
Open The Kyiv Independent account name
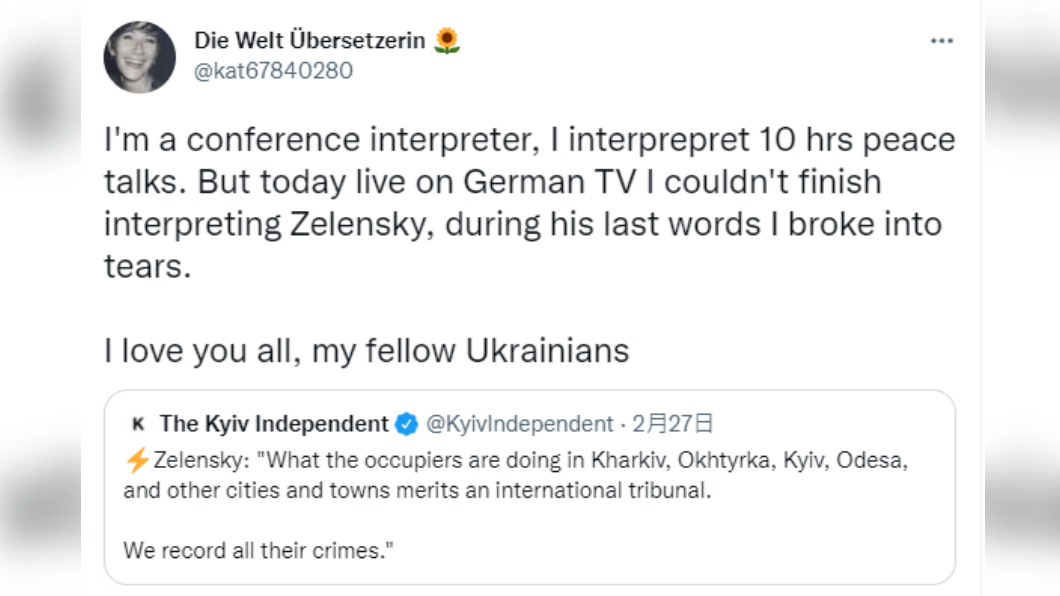[x=274, y=424]
